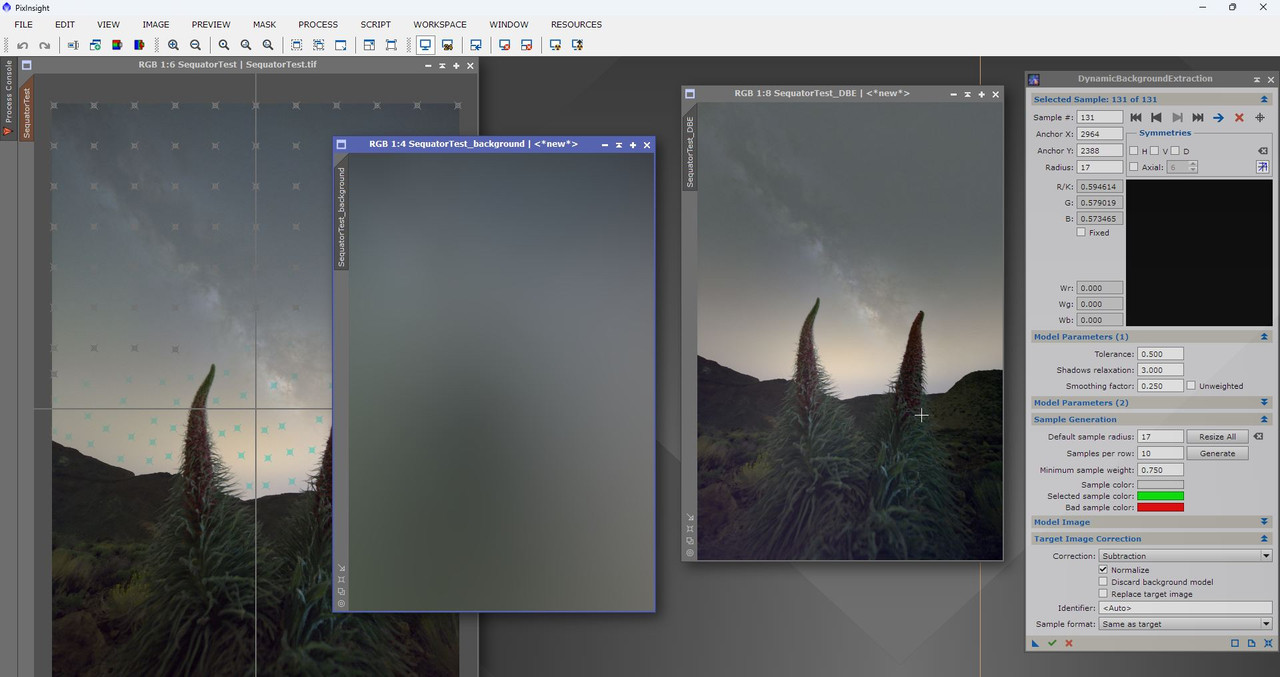1280x677 pixels.
Task: Open the PROCESS menu
Action: [x=318, y=24]
